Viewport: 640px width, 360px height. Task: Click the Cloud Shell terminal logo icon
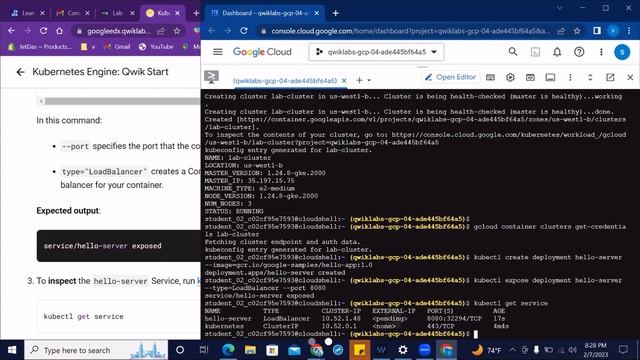pyautogui.click(x=211, y=77)
